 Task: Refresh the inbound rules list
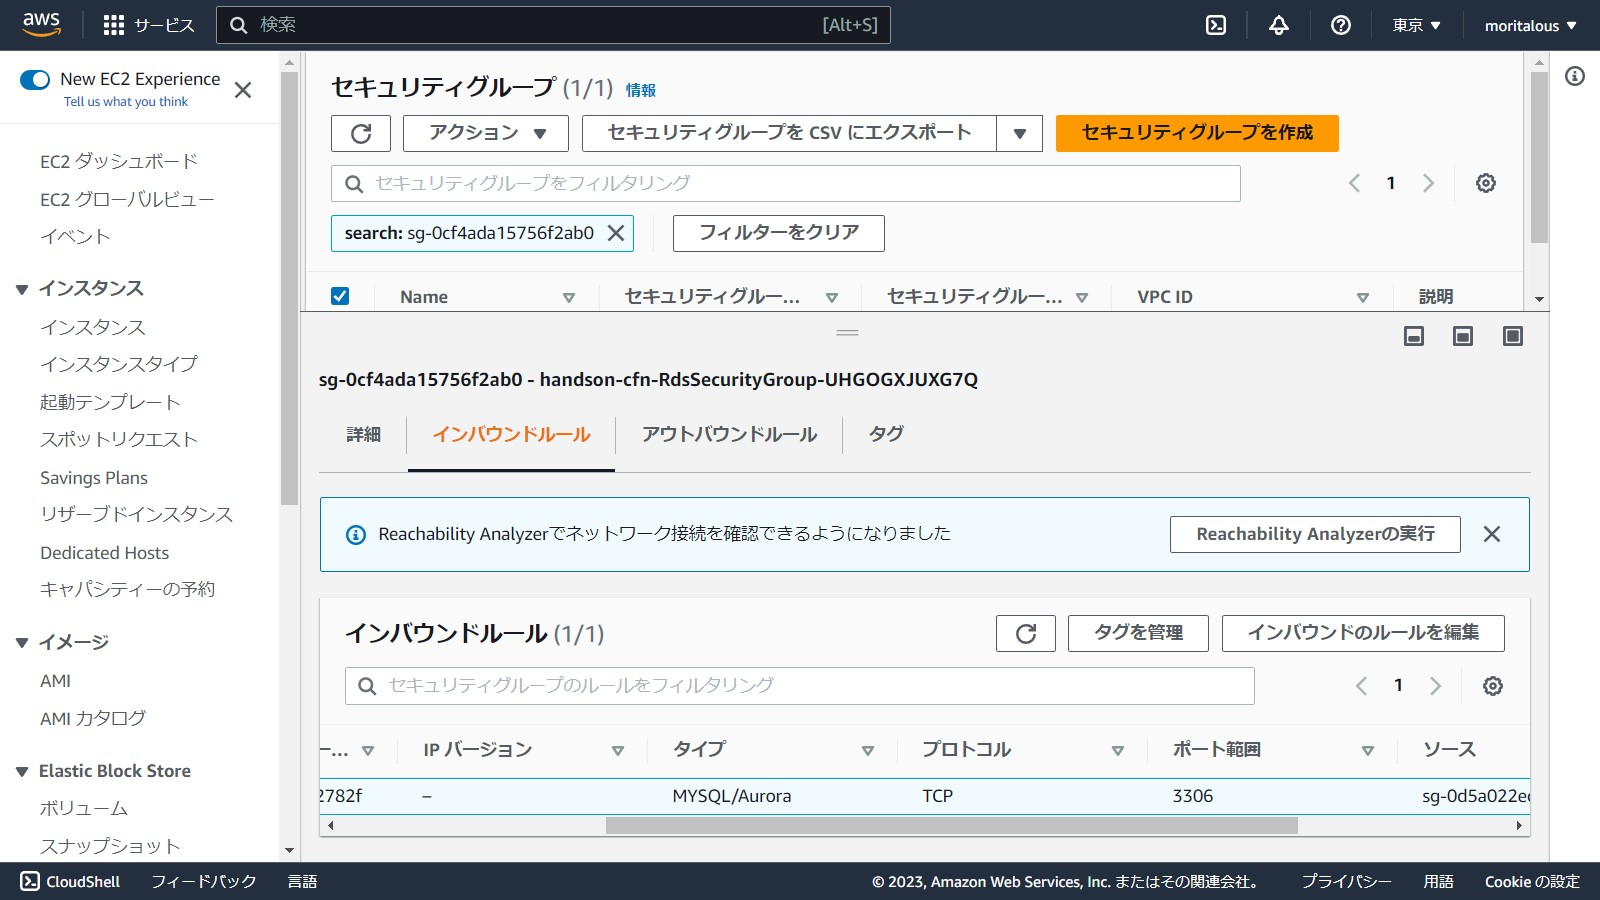pyautogui.click(x=1025, y=633)
